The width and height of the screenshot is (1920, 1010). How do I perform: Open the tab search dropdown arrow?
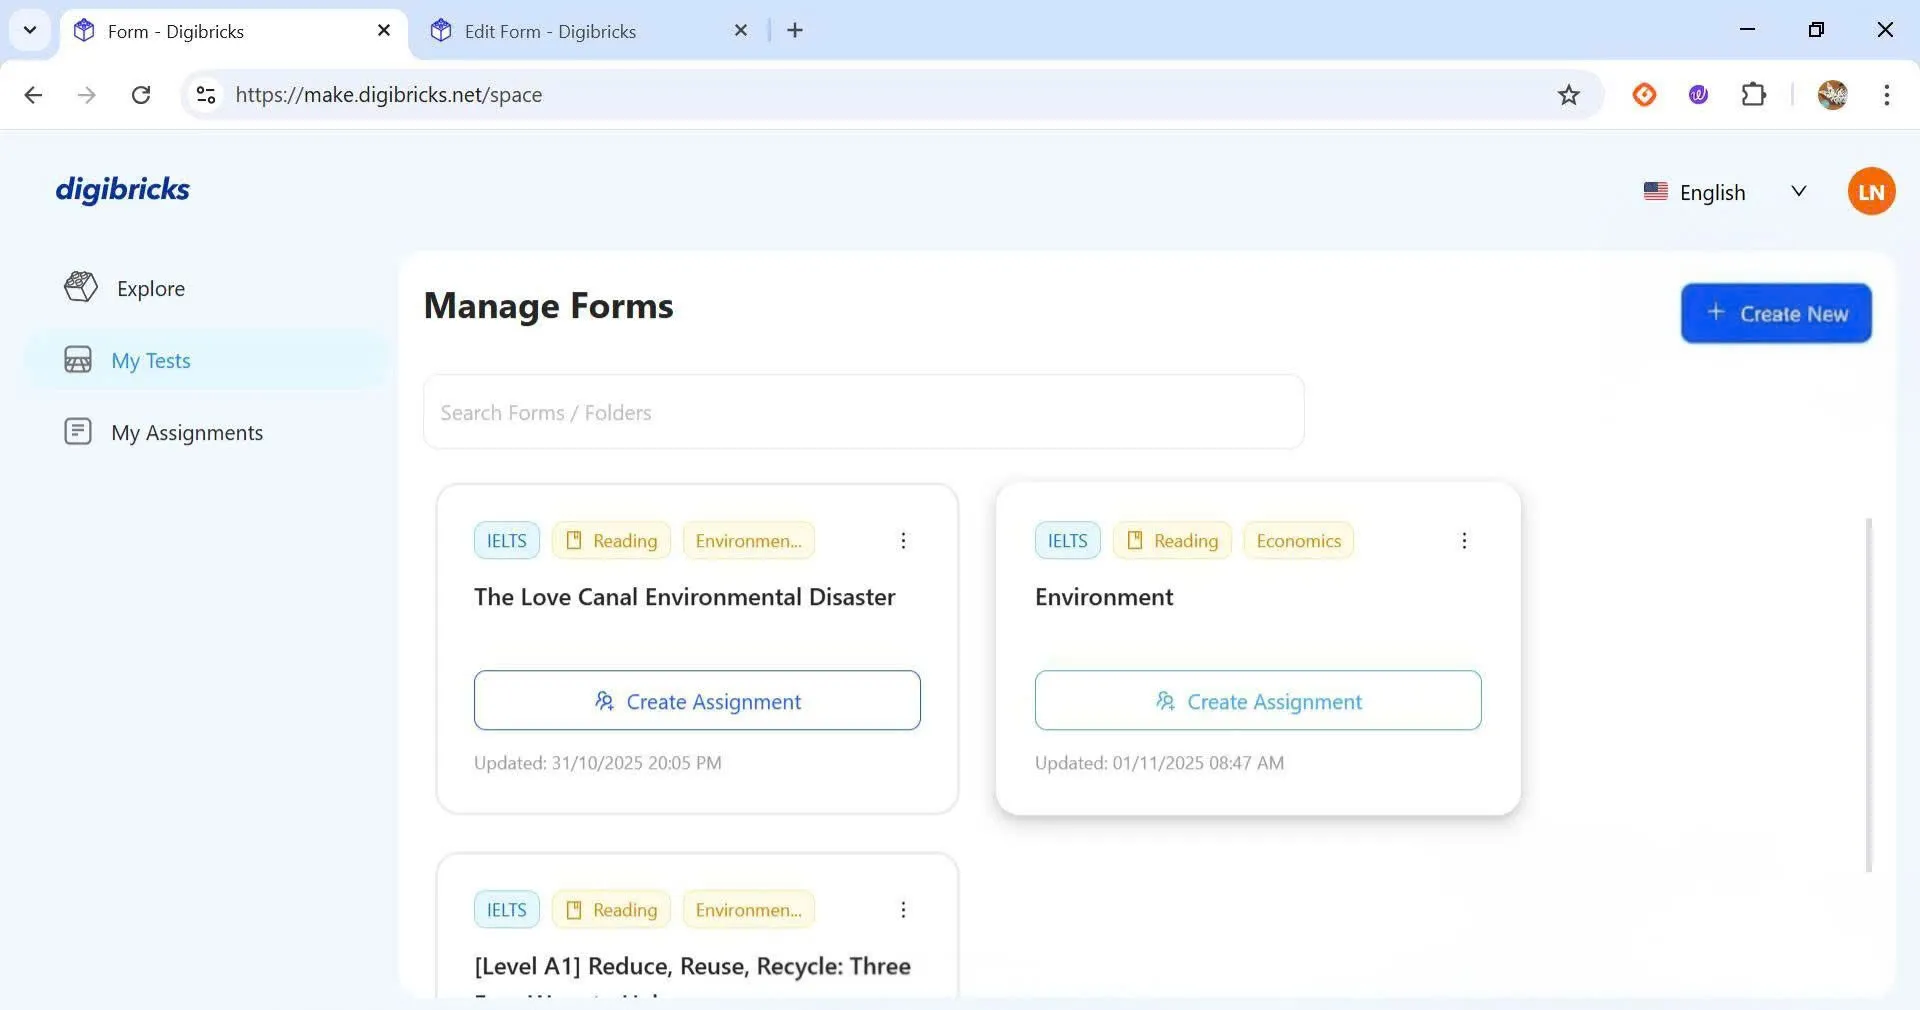(x=30, y=30)
